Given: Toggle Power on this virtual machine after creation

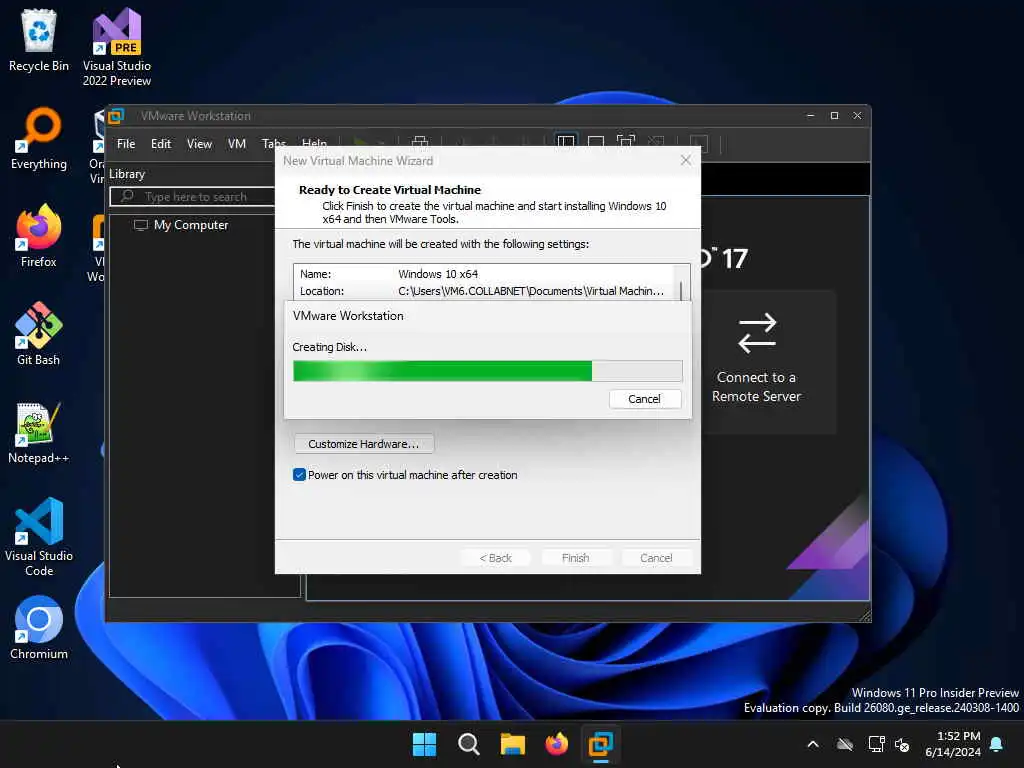Looking at the screenshot, I should tap(300, 475).
